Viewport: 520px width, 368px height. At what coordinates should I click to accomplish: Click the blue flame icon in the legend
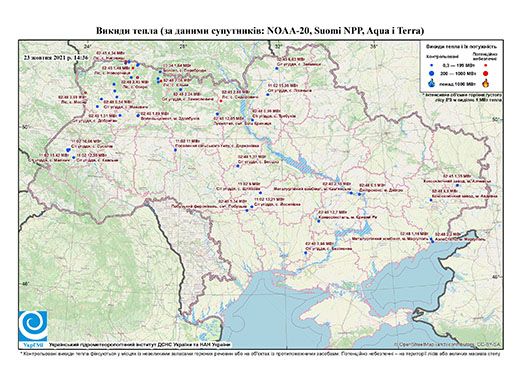point(431,83)
